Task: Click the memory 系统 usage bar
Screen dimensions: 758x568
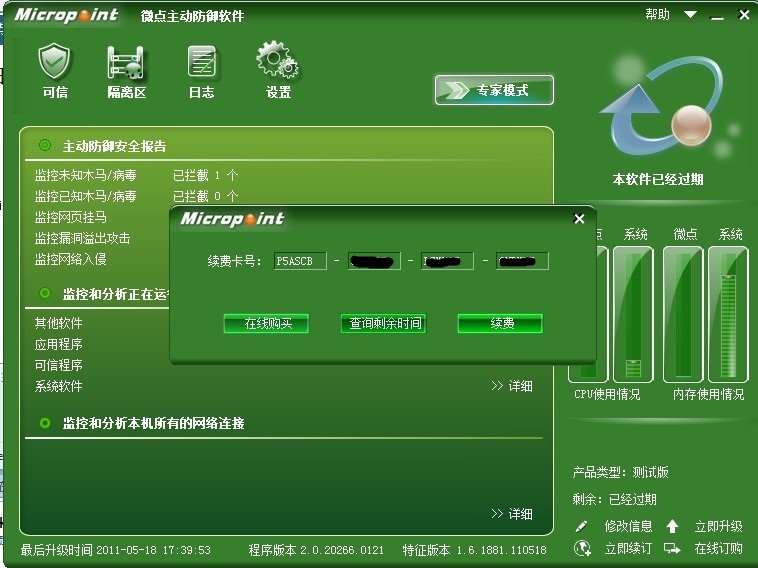Action: (x=728, y=314)
